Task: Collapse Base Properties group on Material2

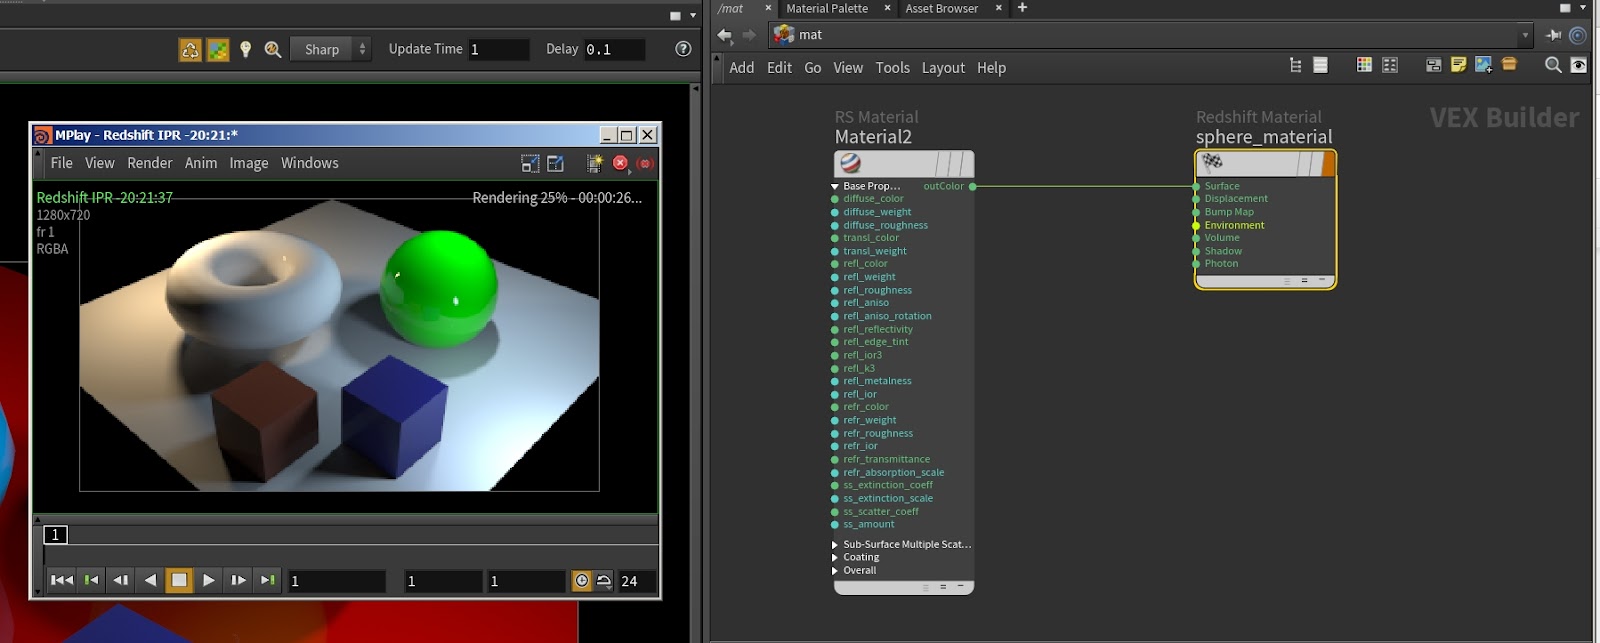Action: coord(835,186)
